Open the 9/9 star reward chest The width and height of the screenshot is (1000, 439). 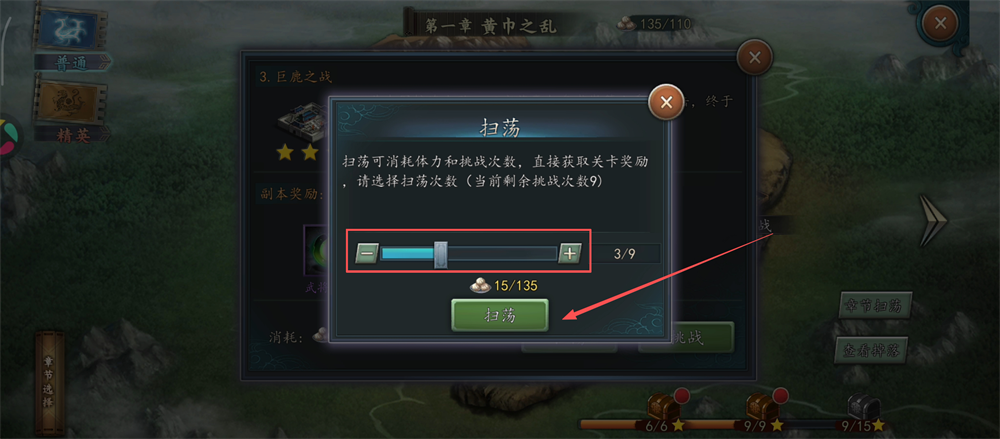(761, 406)
